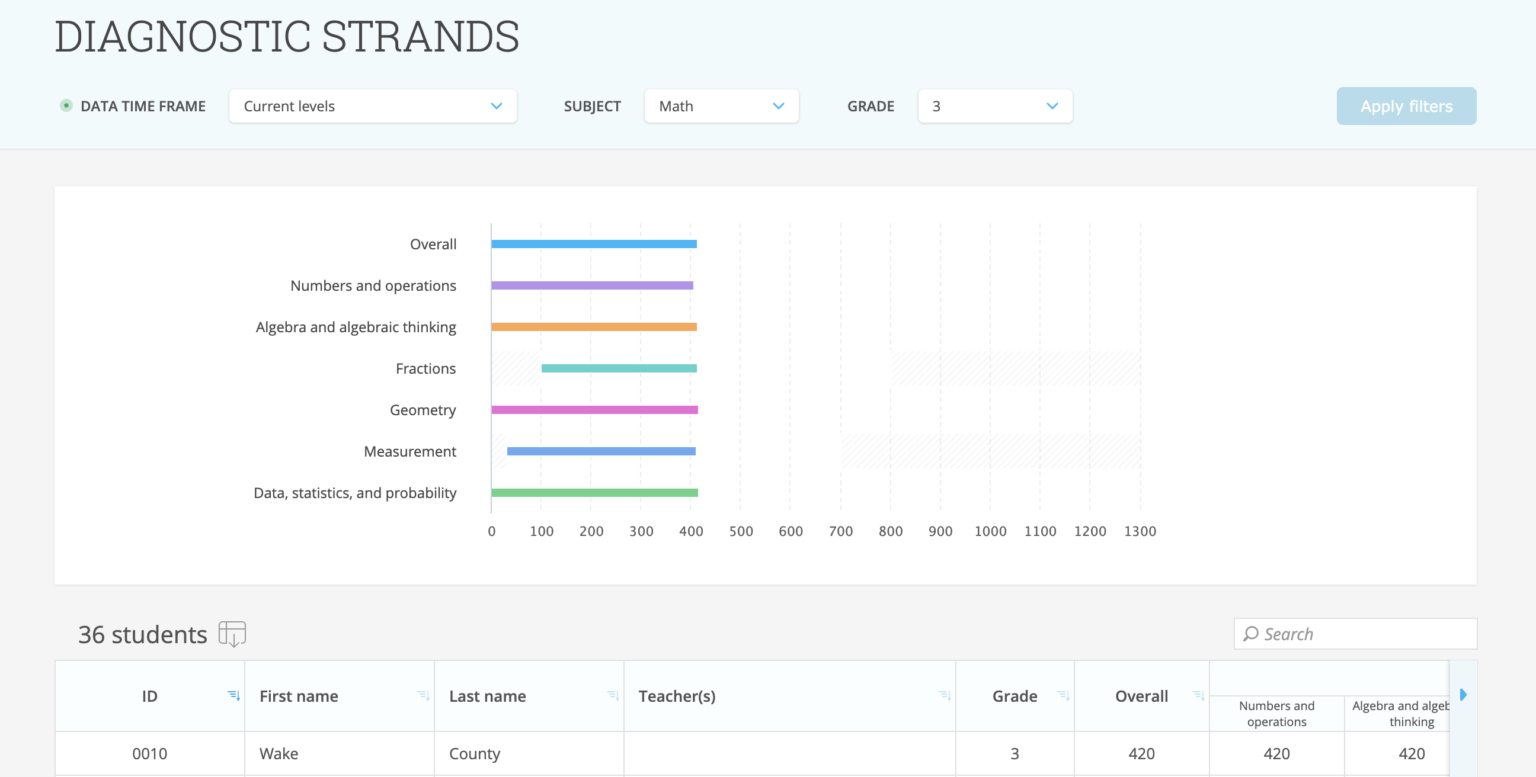This screenshot has height=777, width=1536.
Task: Click the Measurement bar in the chart
Action: [600, 451]
